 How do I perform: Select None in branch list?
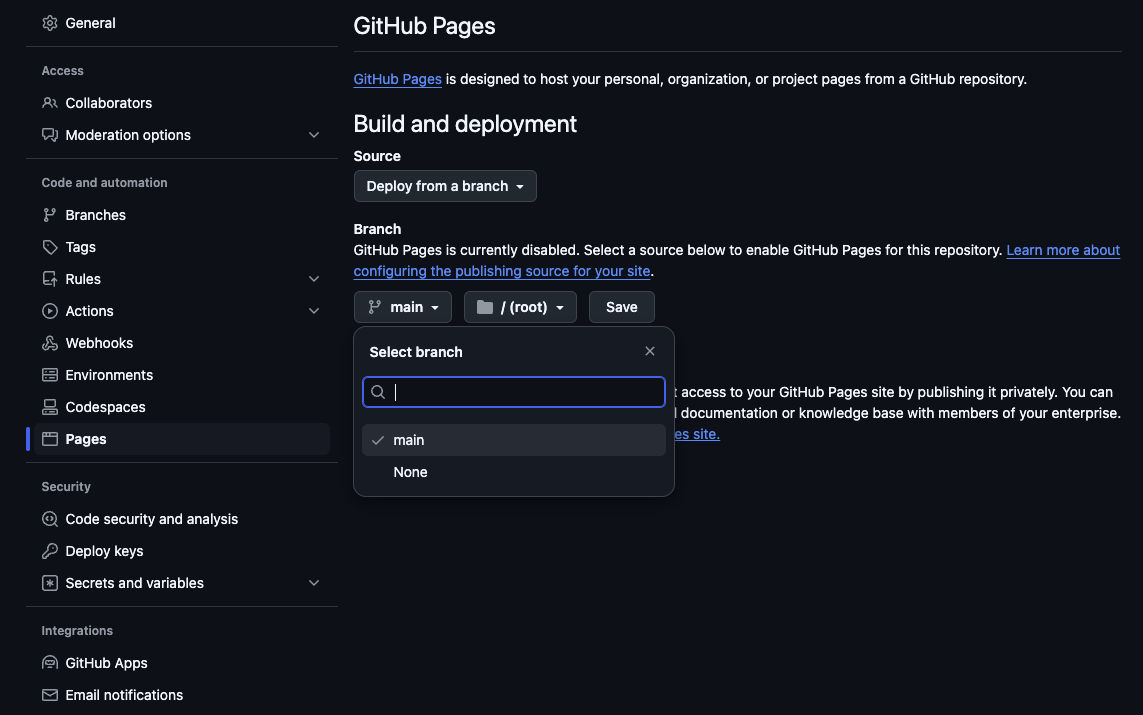514,472
